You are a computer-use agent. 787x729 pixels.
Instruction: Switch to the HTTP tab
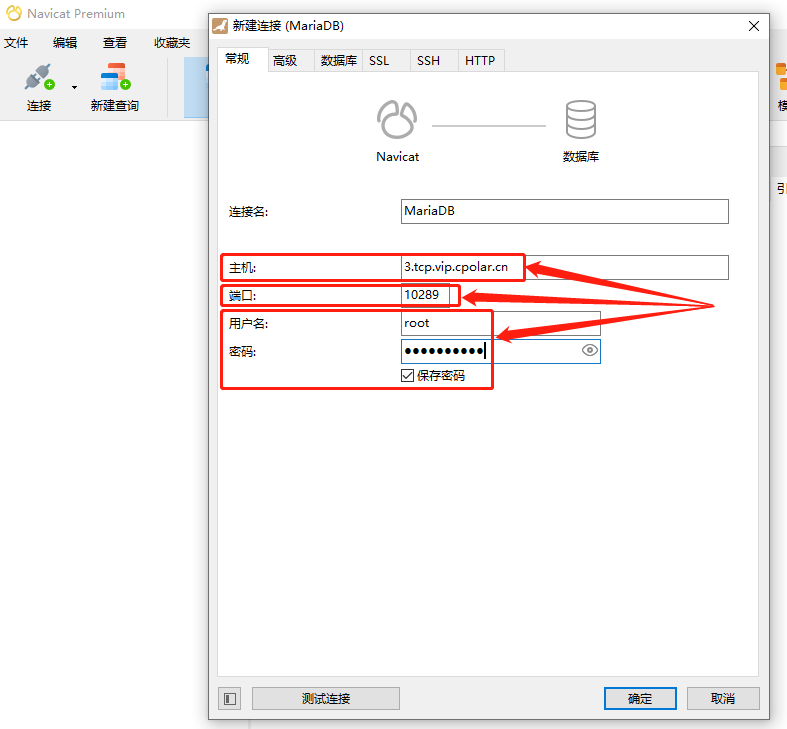pyautogui.click(x=481, y=61)
